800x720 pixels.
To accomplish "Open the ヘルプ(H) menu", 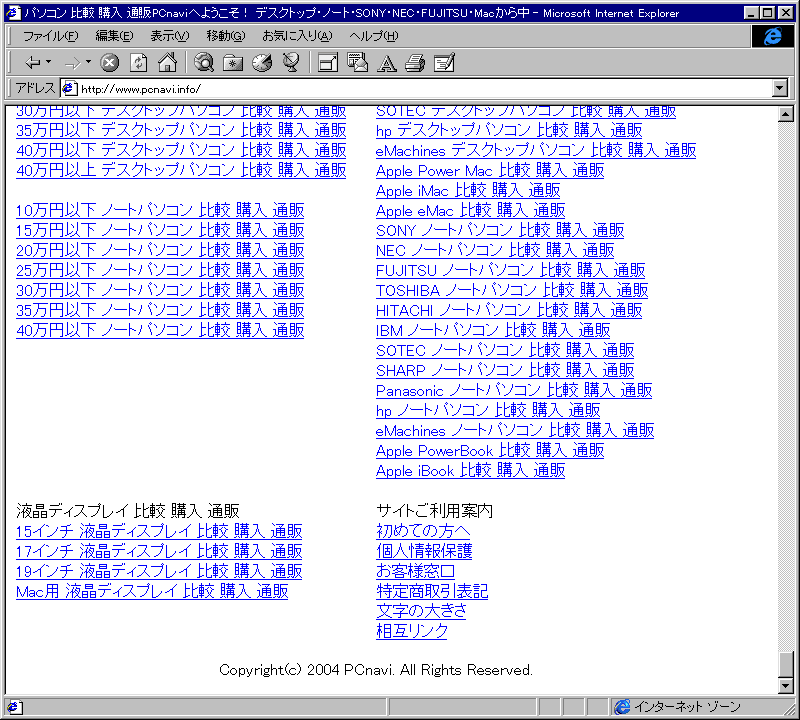I will point(374,36).
